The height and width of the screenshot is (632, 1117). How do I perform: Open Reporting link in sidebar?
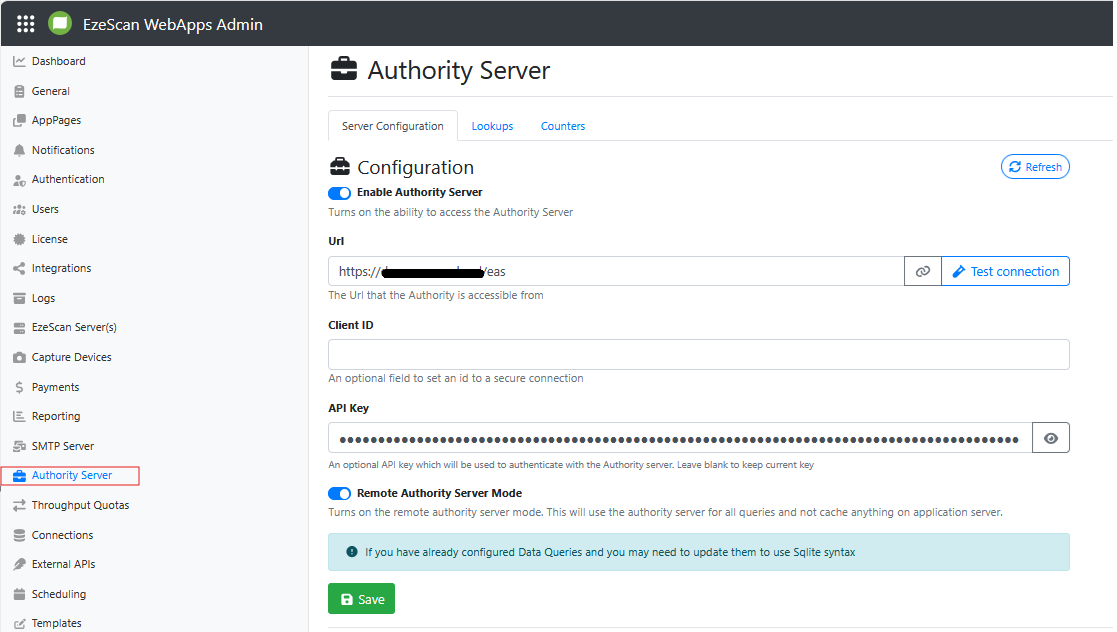pos(56,416)
